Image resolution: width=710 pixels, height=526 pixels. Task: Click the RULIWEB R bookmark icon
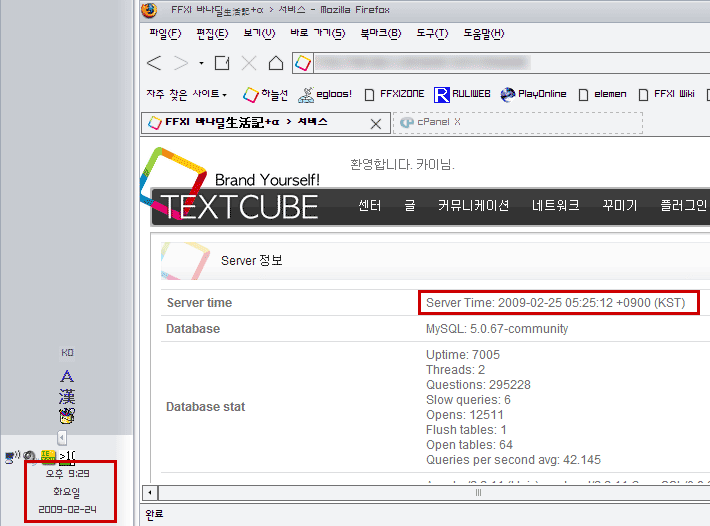tap(441, 95)
